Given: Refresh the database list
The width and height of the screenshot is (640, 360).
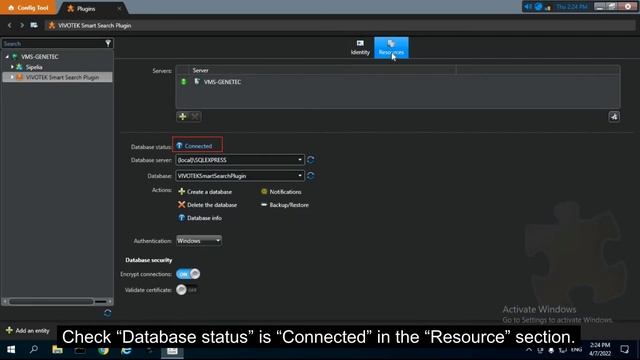Looking at the screenshot, I should point(311,176).
